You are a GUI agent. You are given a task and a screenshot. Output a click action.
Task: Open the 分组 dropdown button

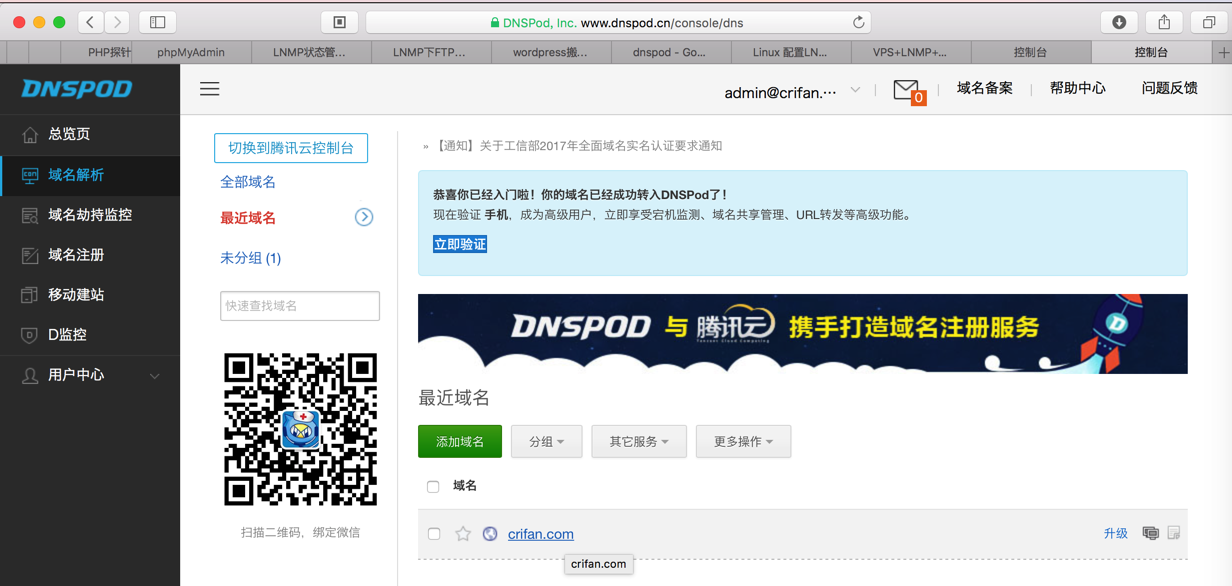(546, 441)
